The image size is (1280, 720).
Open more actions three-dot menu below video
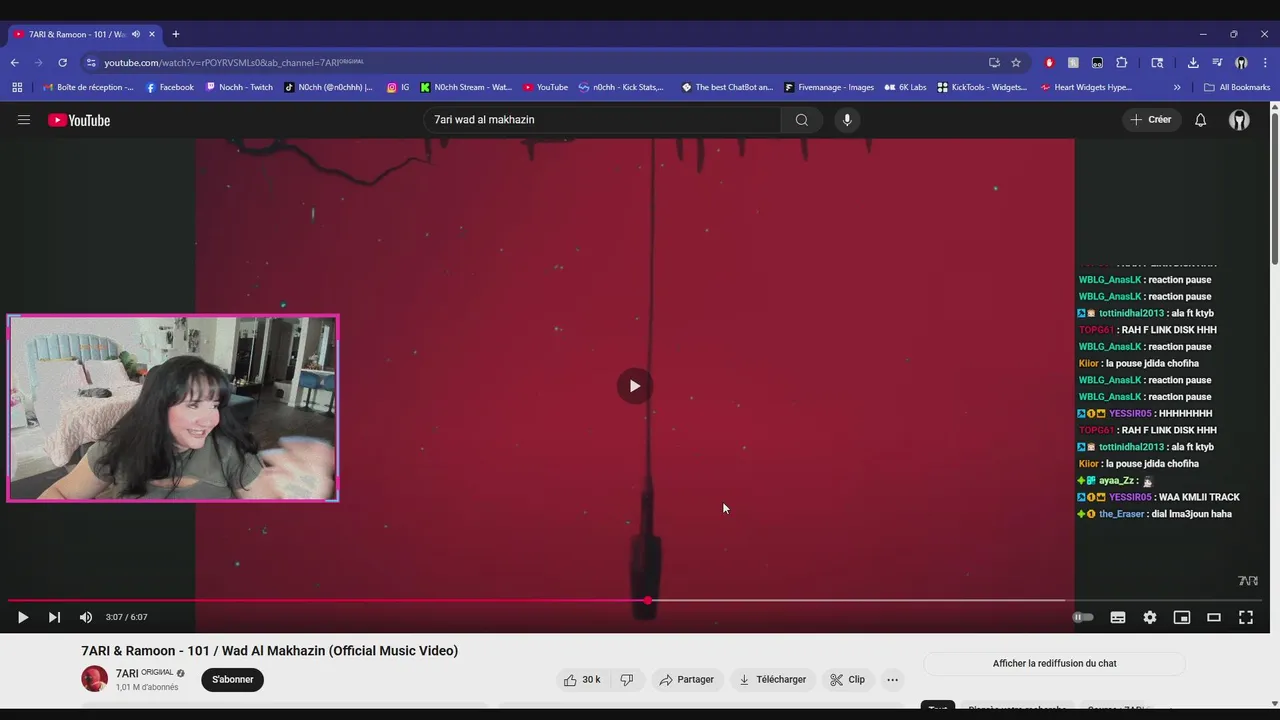pyautogui.click(x=893, y=680)
